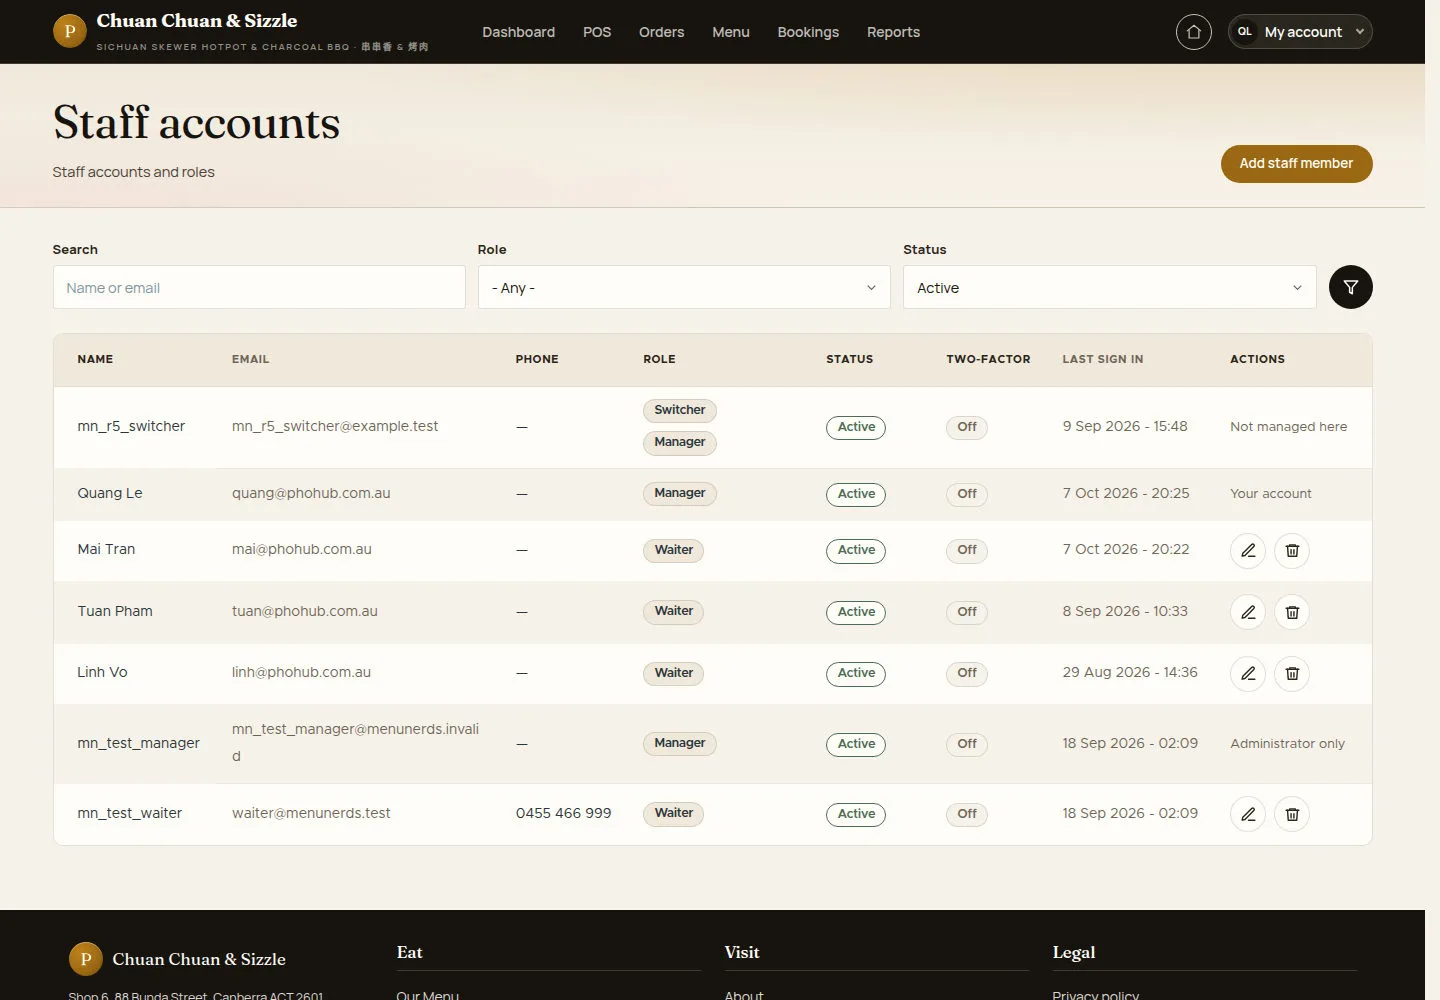1440x1000 pixels.
Task: Click phone number 0455 466 999
Action: (x=563, y=813)
